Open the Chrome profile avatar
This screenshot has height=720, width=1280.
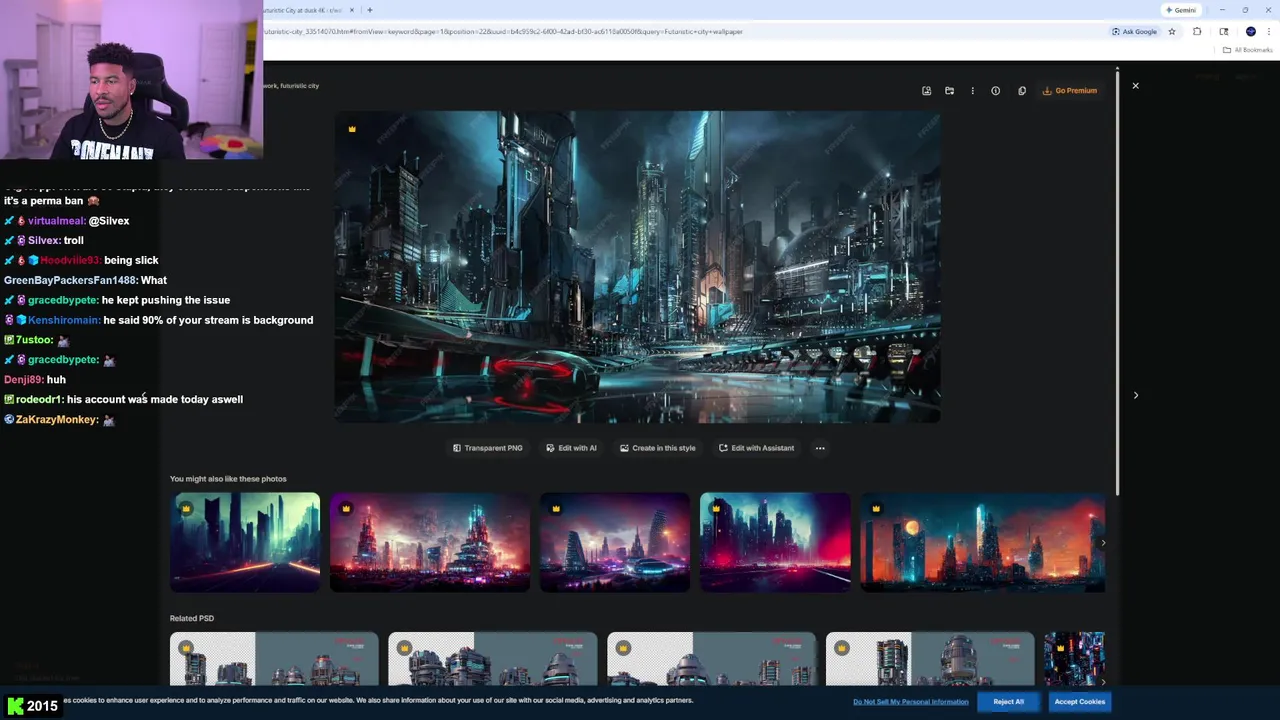(1250, 31)
